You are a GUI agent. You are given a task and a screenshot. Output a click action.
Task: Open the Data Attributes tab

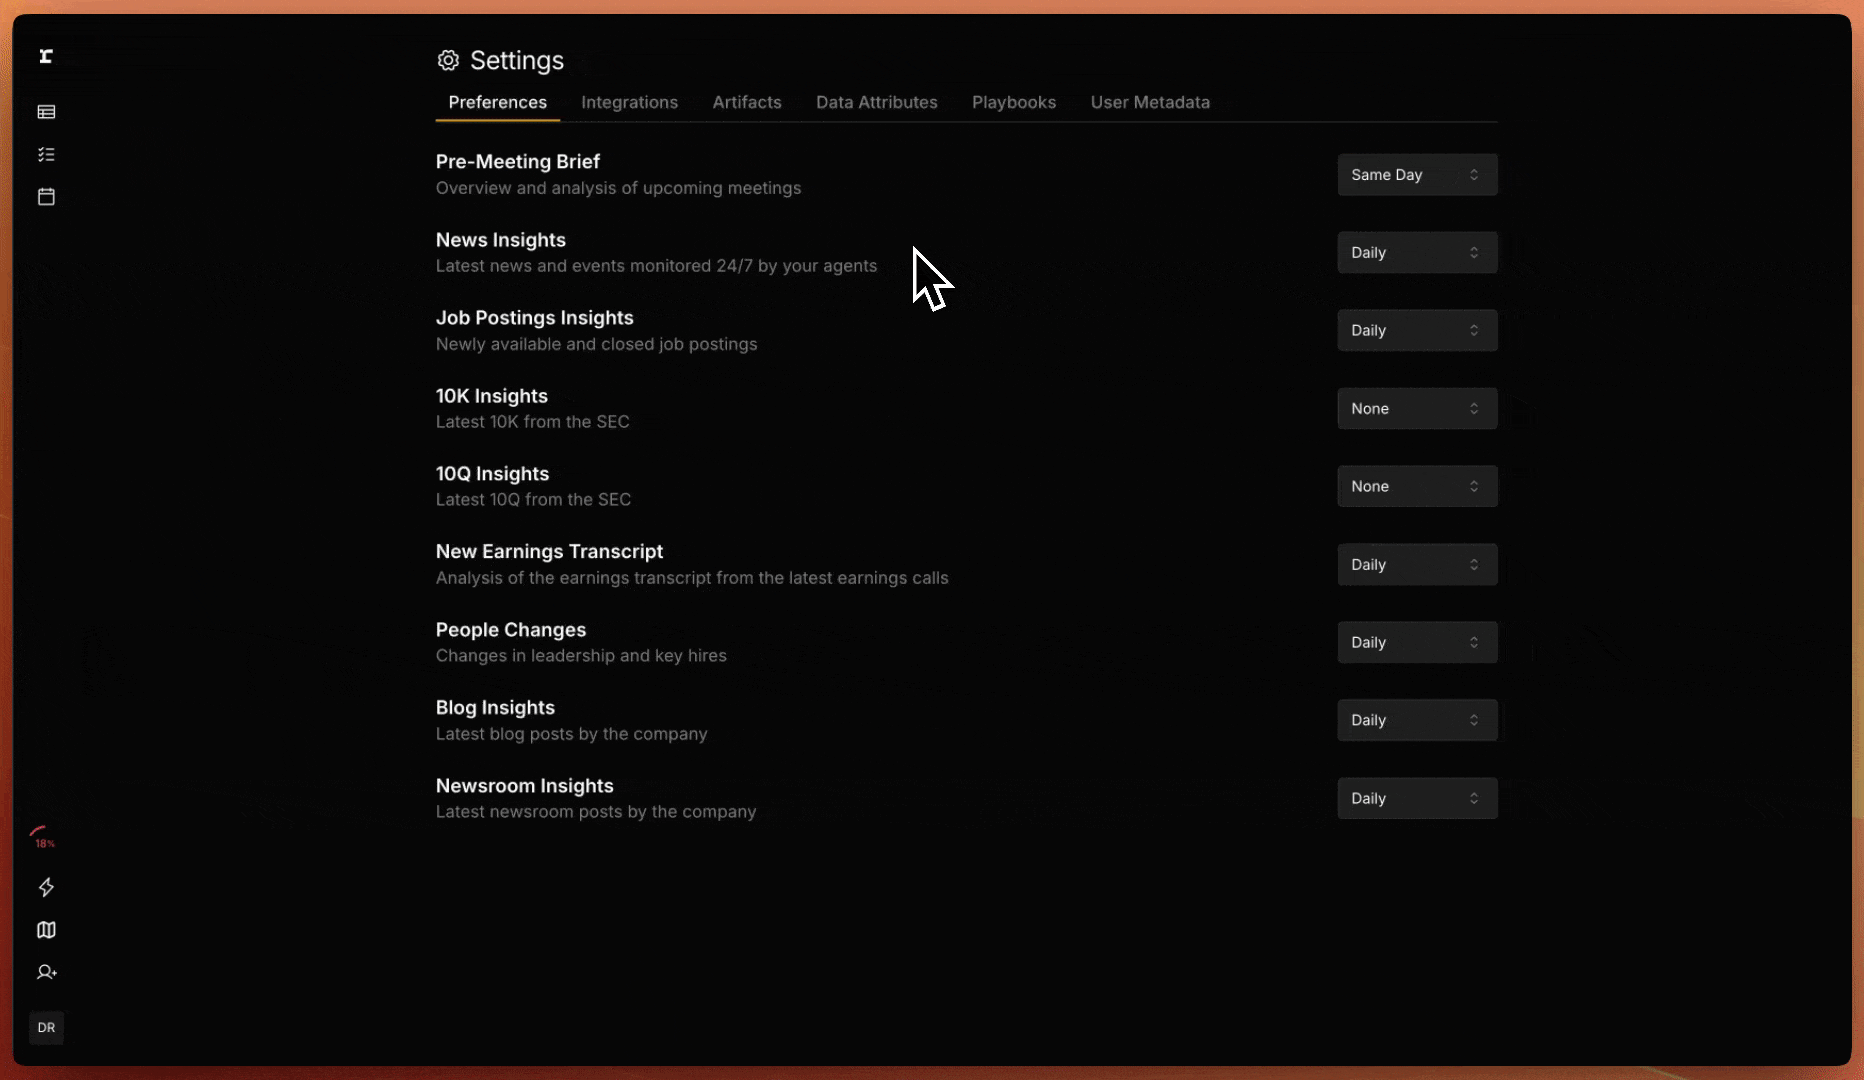tap(876, 103)
